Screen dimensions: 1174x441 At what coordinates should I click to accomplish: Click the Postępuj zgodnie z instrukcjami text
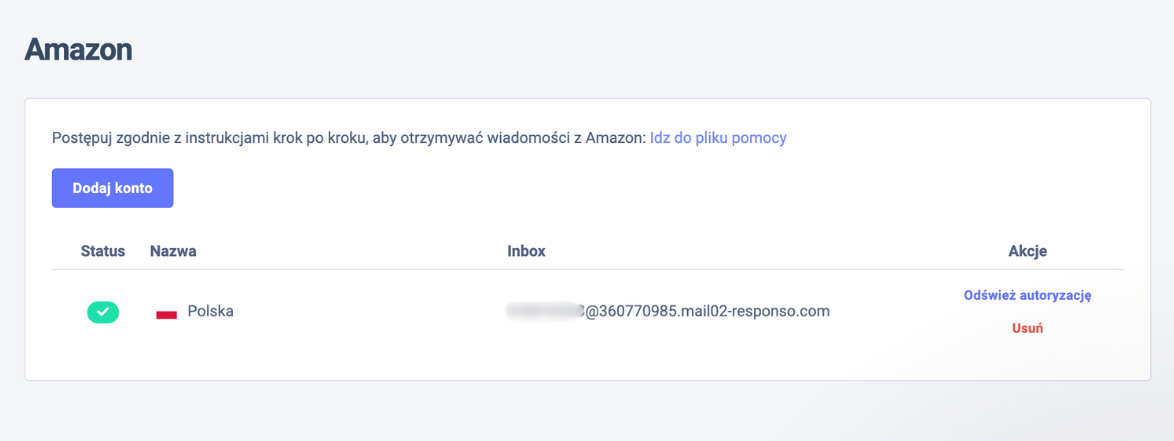[150, 138]
